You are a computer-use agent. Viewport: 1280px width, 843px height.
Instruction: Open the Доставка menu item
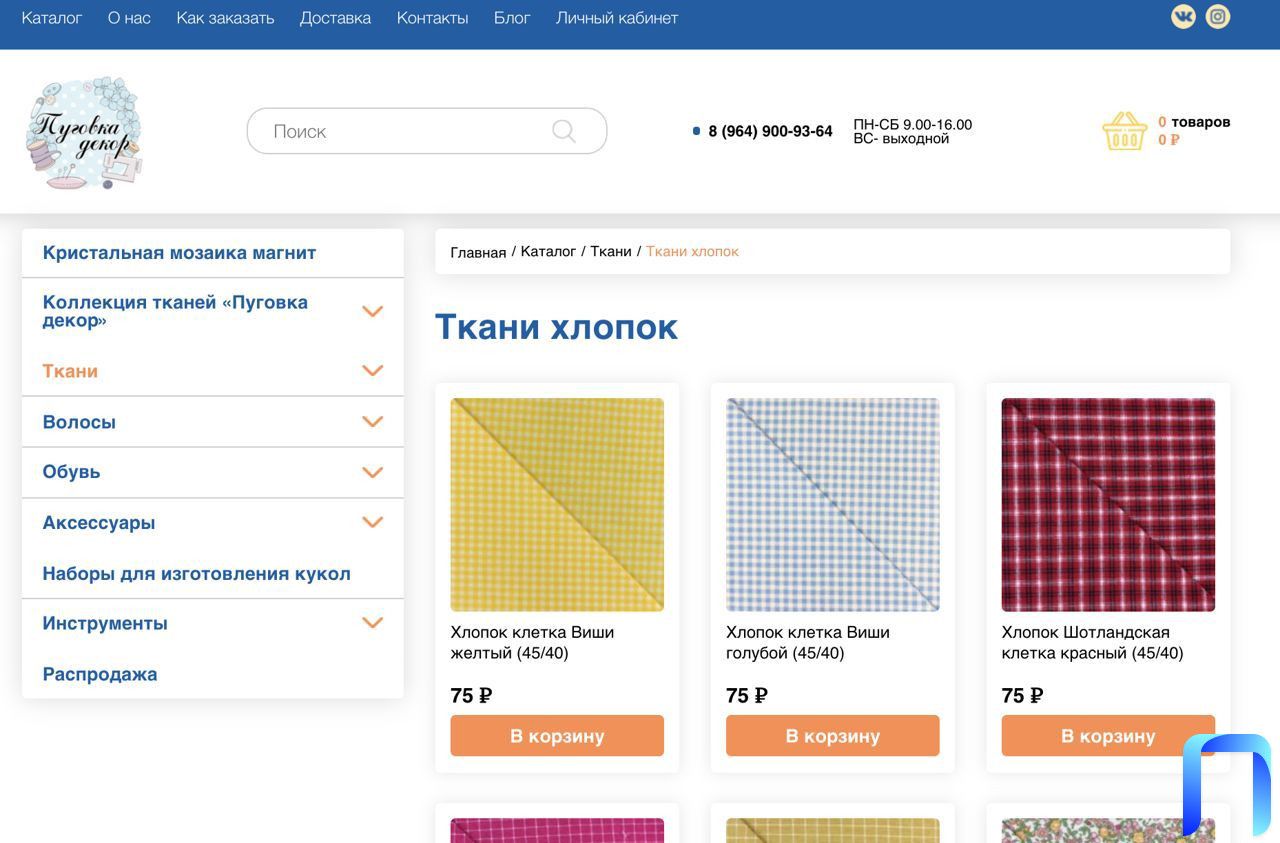[x=335, y=18]
